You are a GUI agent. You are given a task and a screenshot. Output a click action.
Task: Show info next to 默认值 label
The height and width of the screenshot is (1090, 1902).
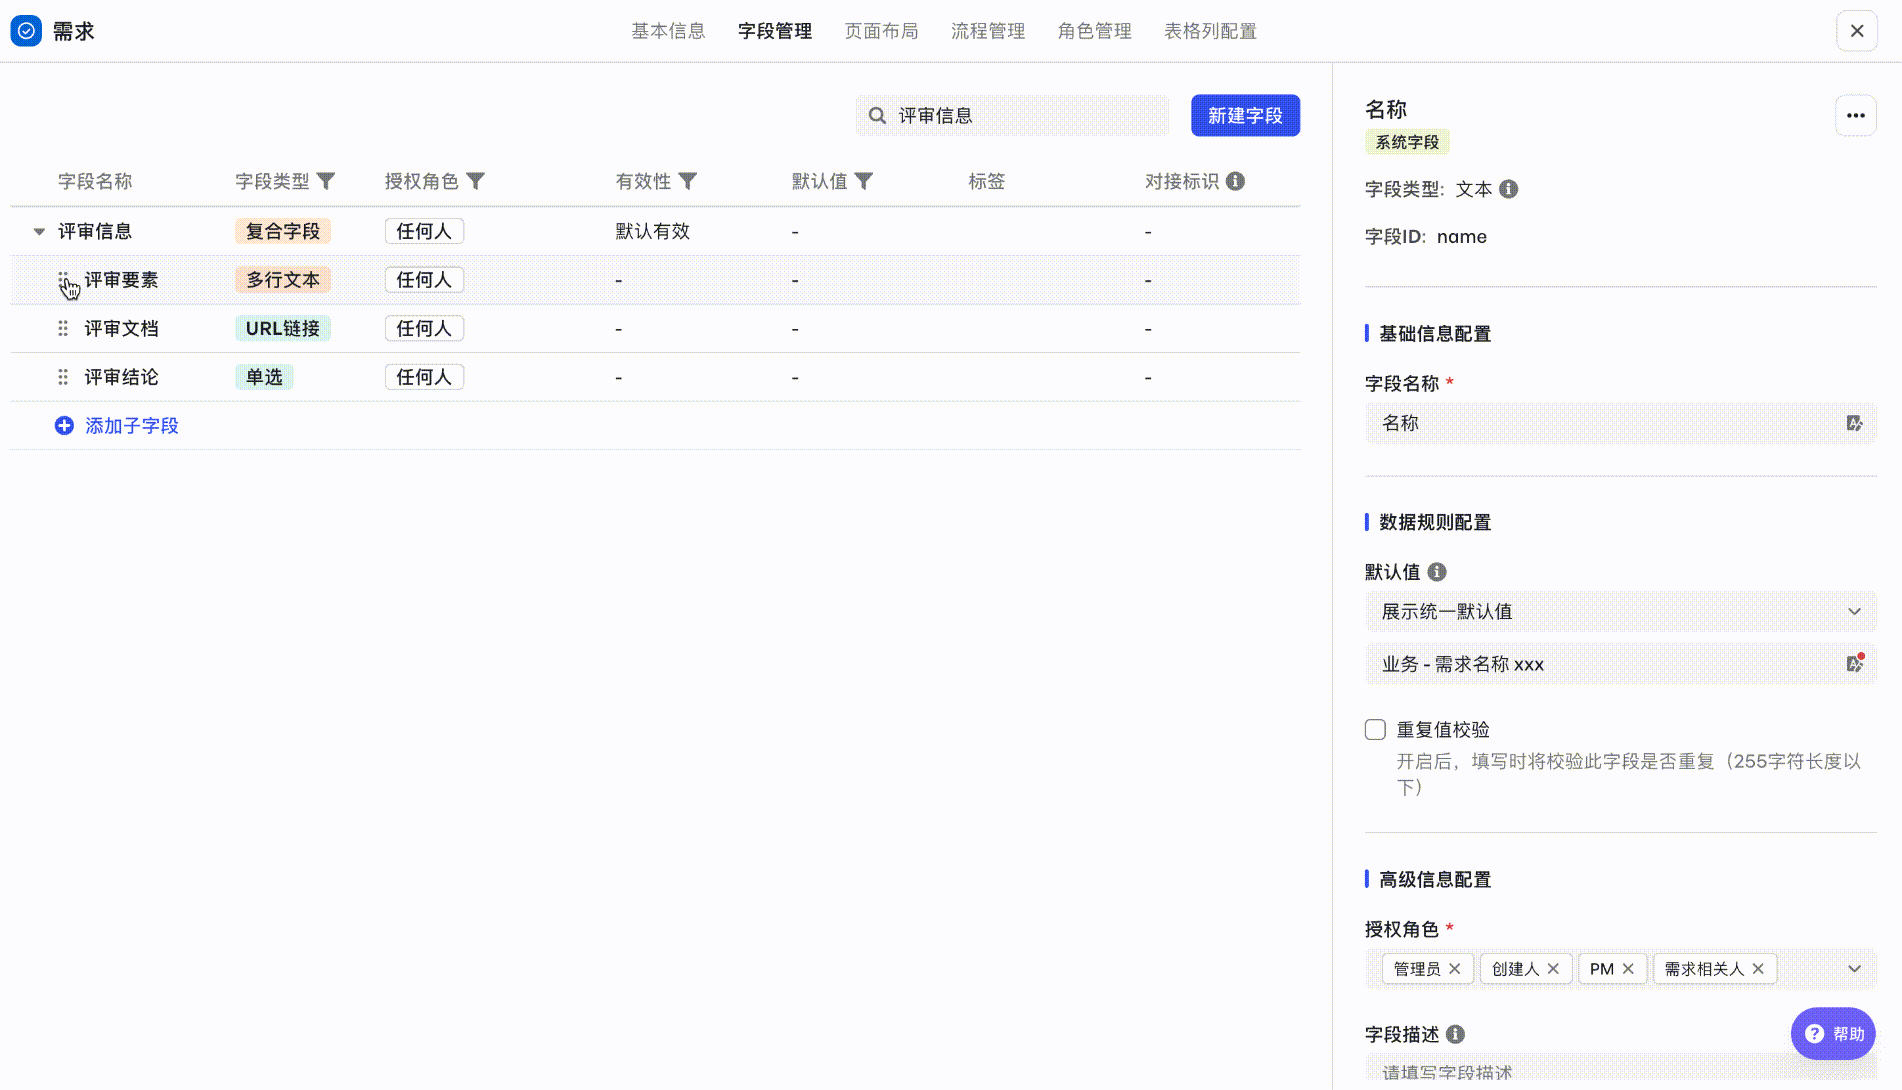1437,572
